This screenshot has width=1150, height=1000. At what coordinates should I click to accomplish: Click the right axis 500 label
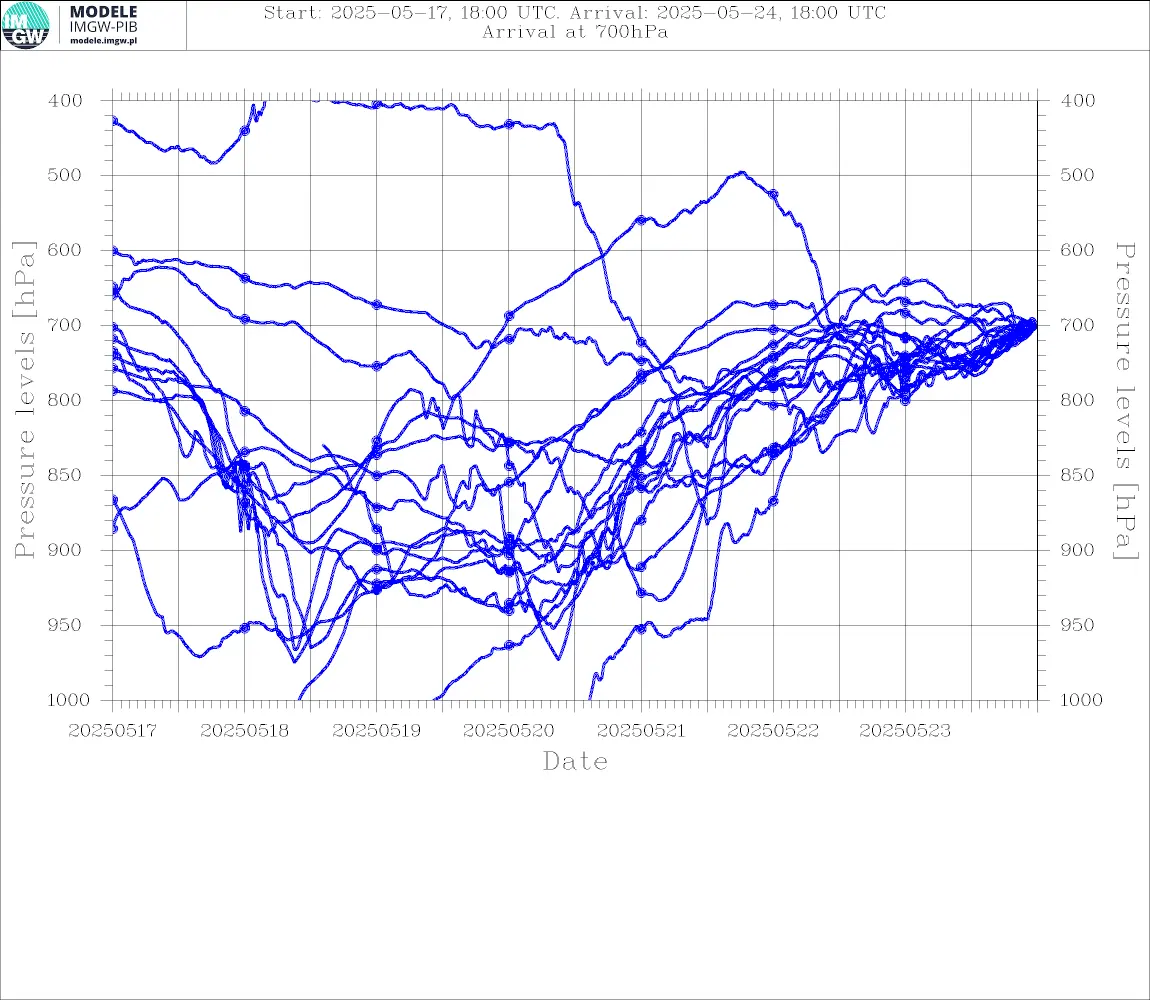tap(1078, 175)
